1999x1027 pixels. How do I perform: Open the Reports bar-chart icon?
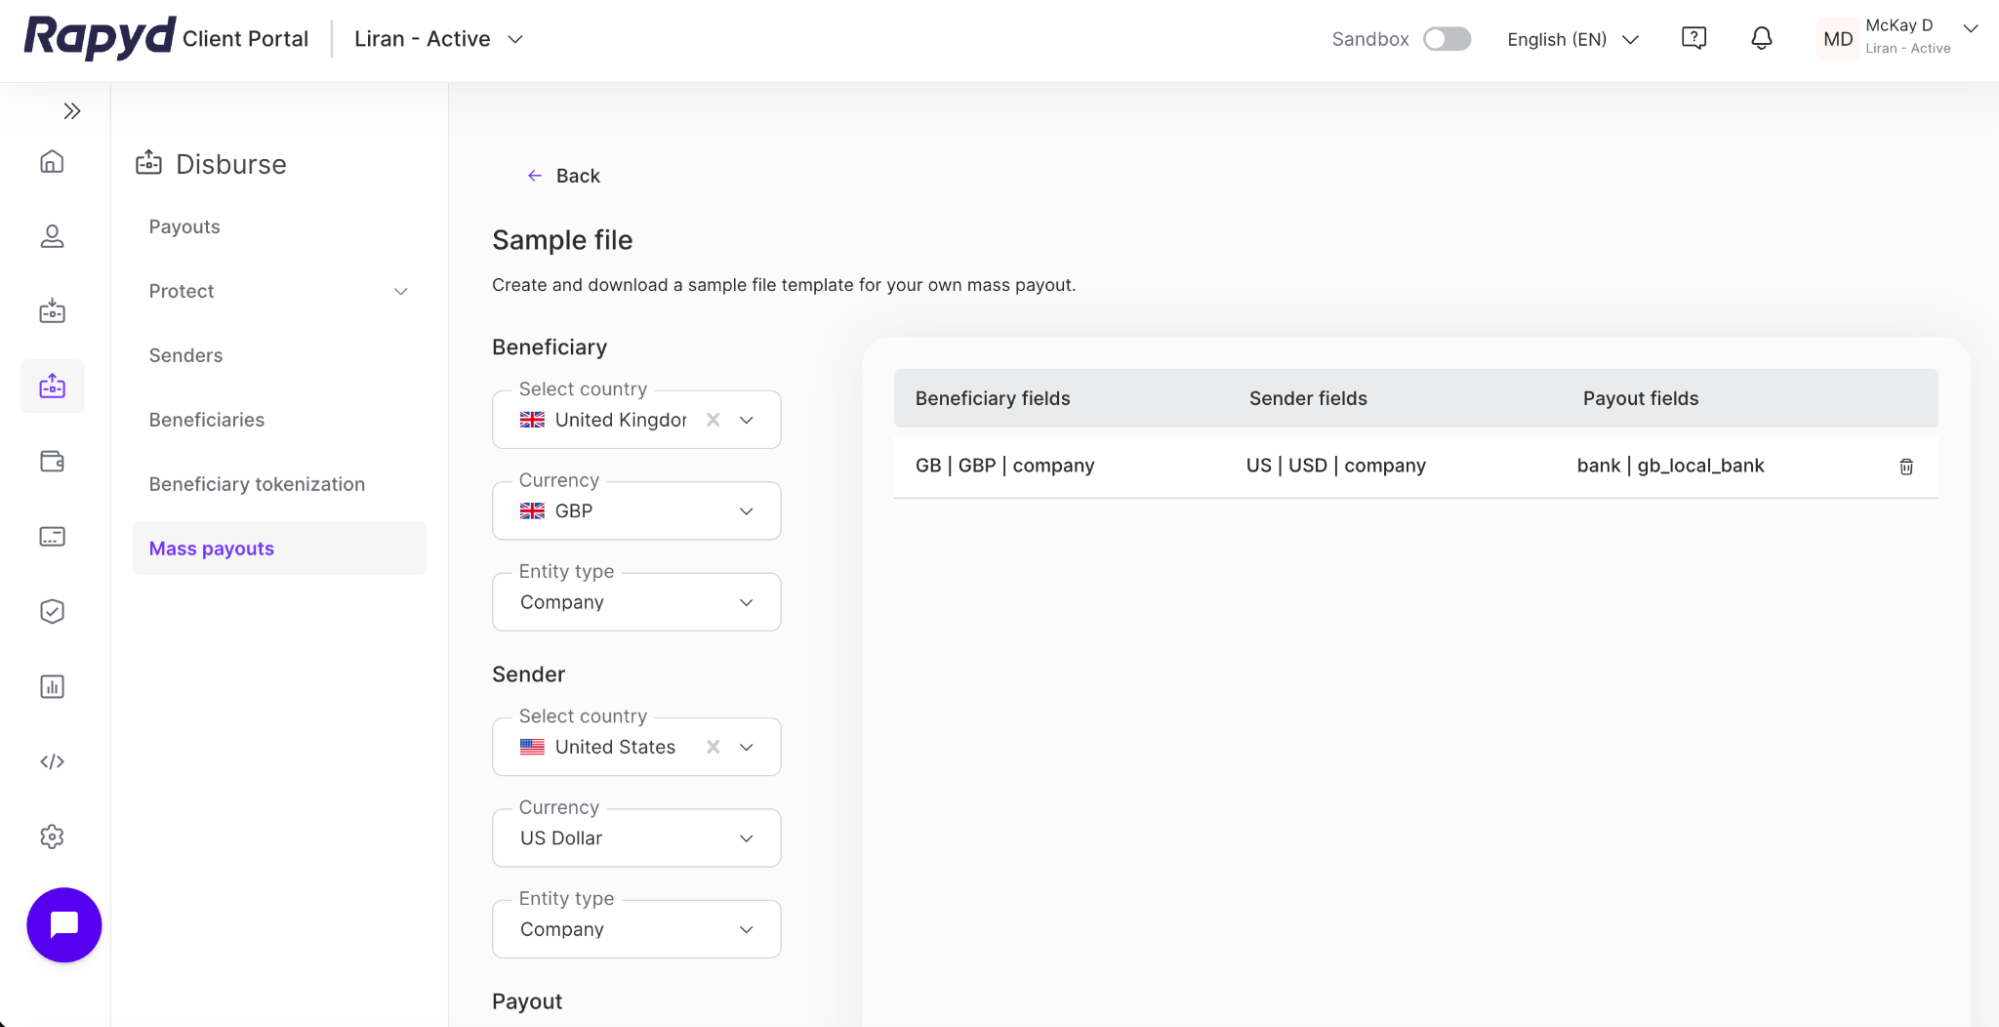click(52, 686)
